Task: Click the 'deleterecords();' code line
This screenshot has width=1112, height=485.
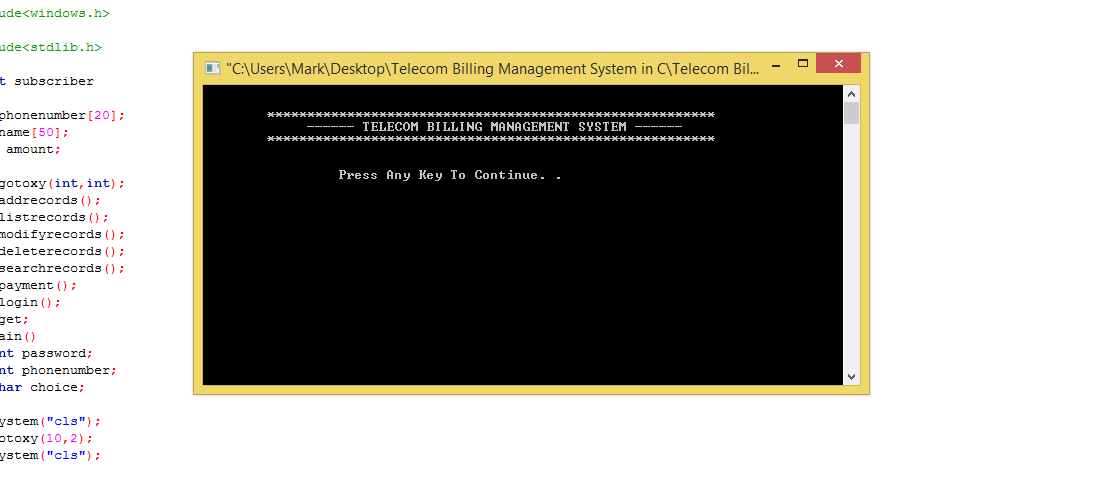Action: (x=62, y=252)
